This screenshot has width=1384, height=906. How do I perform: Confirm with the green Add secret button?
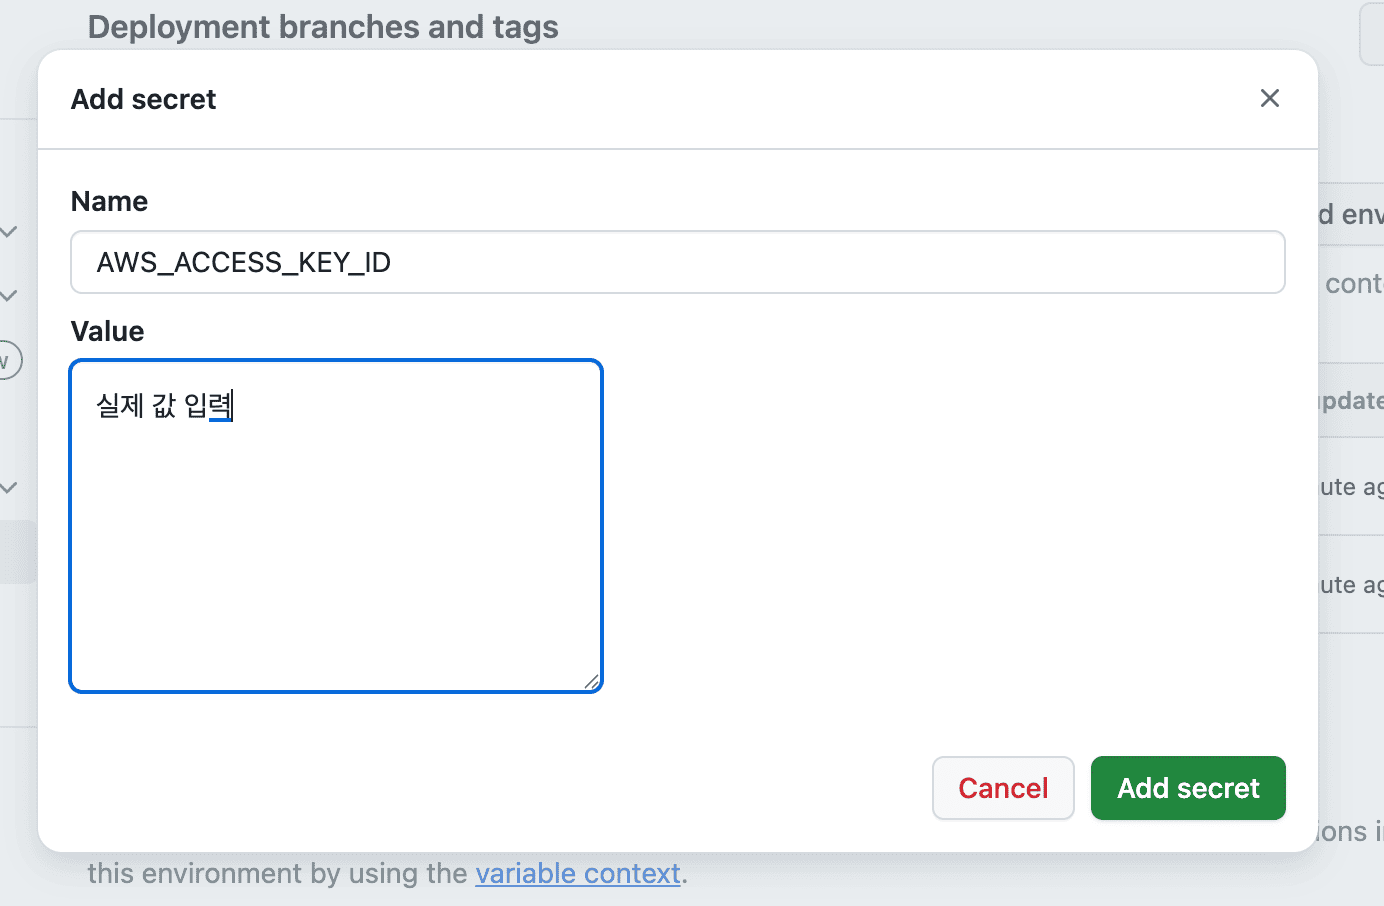tap(1187, 788)
